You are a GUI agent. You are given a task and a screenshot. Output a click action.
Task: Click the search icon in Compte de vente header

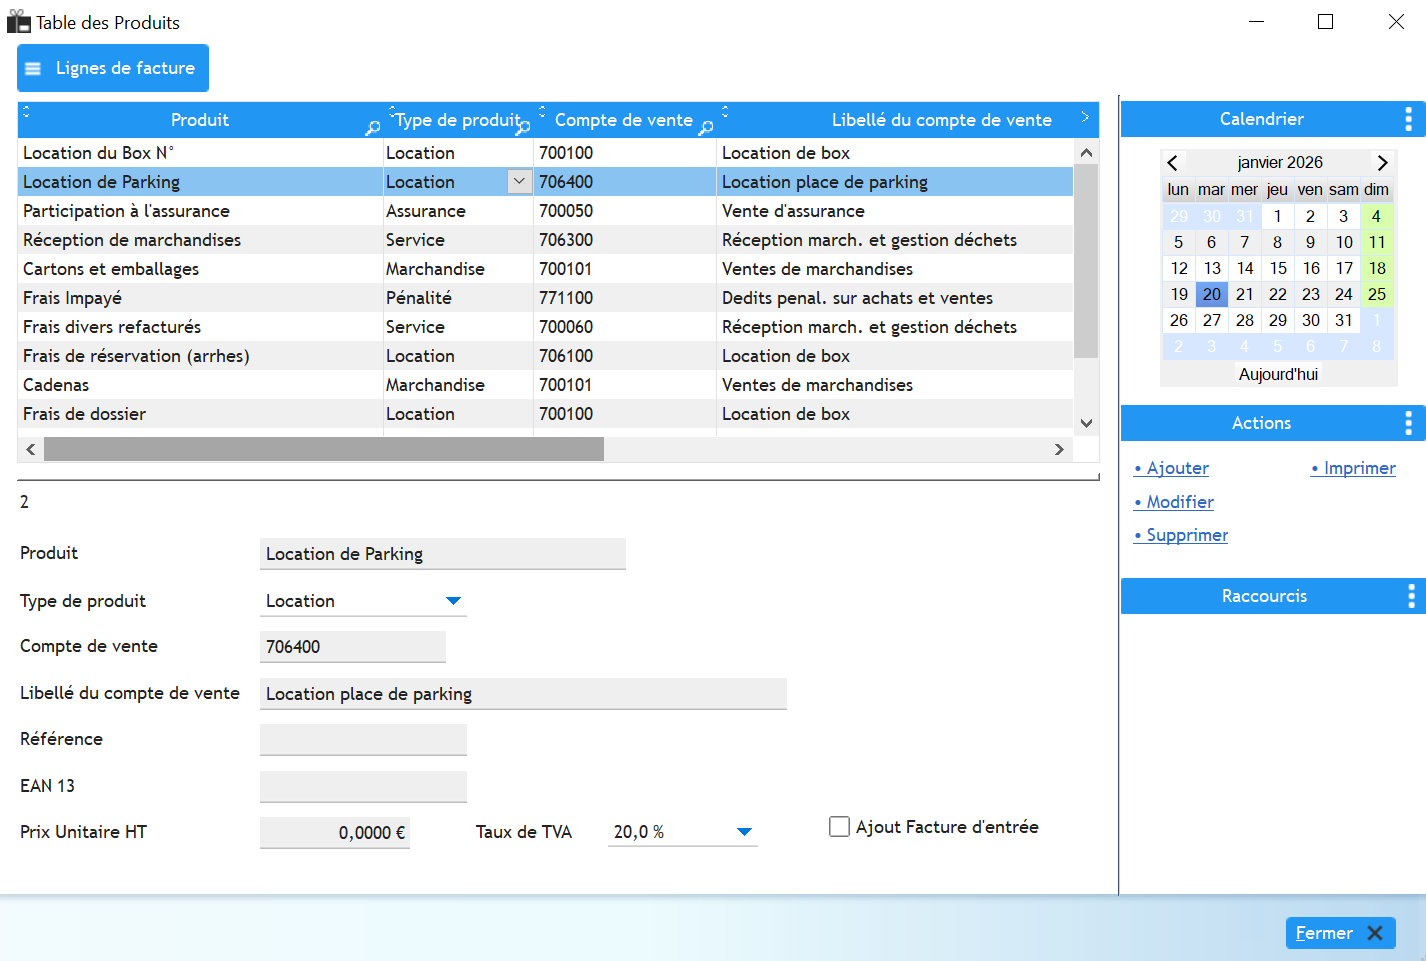706,128
